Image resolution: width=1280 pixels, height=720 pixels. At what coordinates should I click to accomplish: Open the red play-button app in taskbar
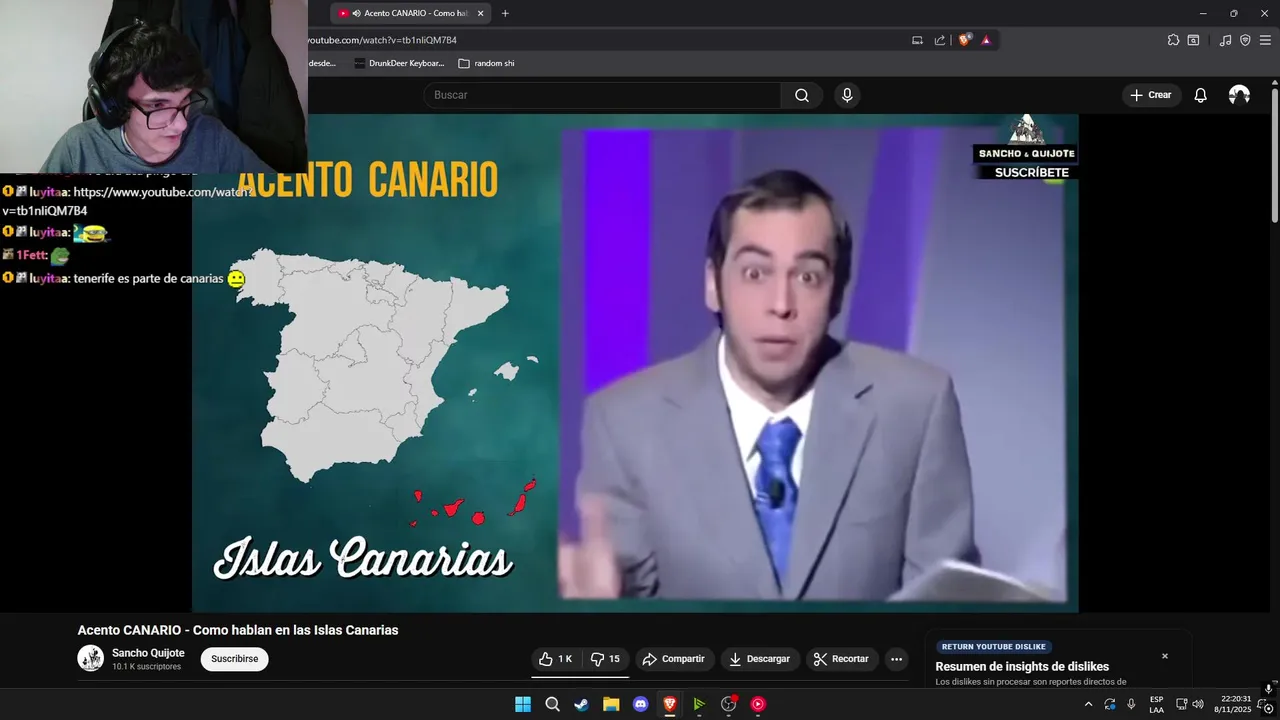click(x=758, y=704)
